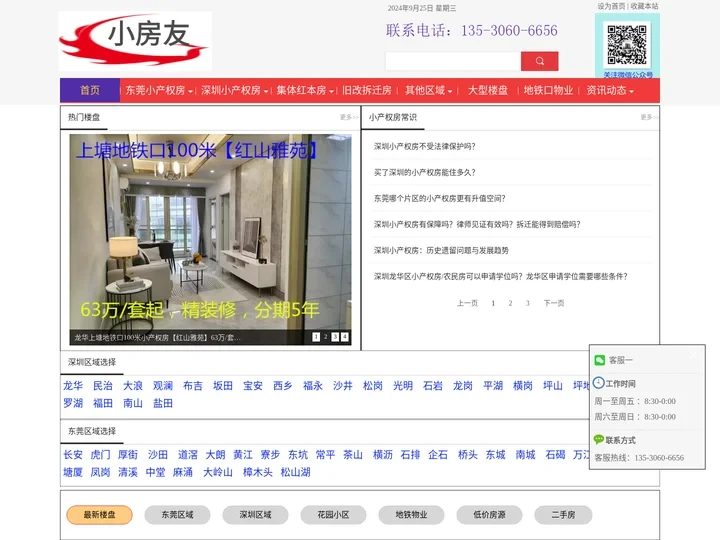
Task: Go to 下一页 of the article list
Action: (x=554, y=303)
